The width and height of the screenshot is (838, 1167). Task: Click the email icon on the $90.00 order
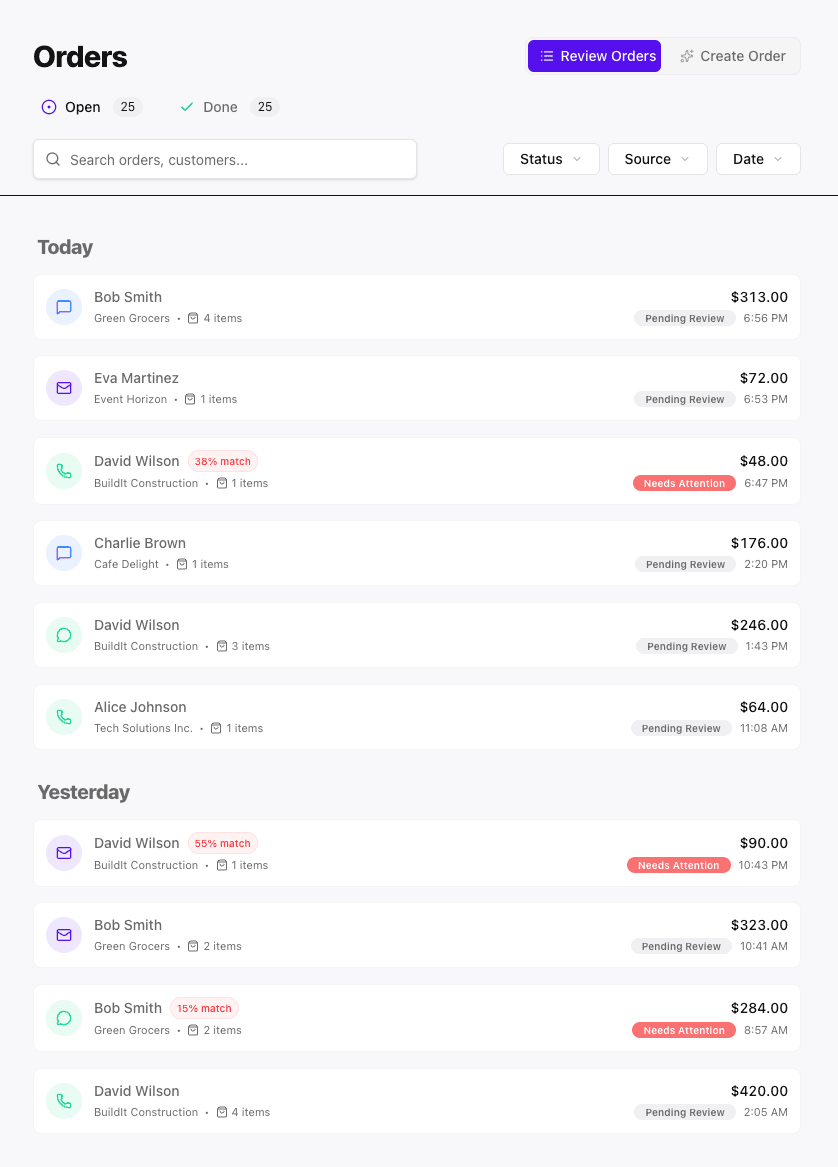pos(64,853)
